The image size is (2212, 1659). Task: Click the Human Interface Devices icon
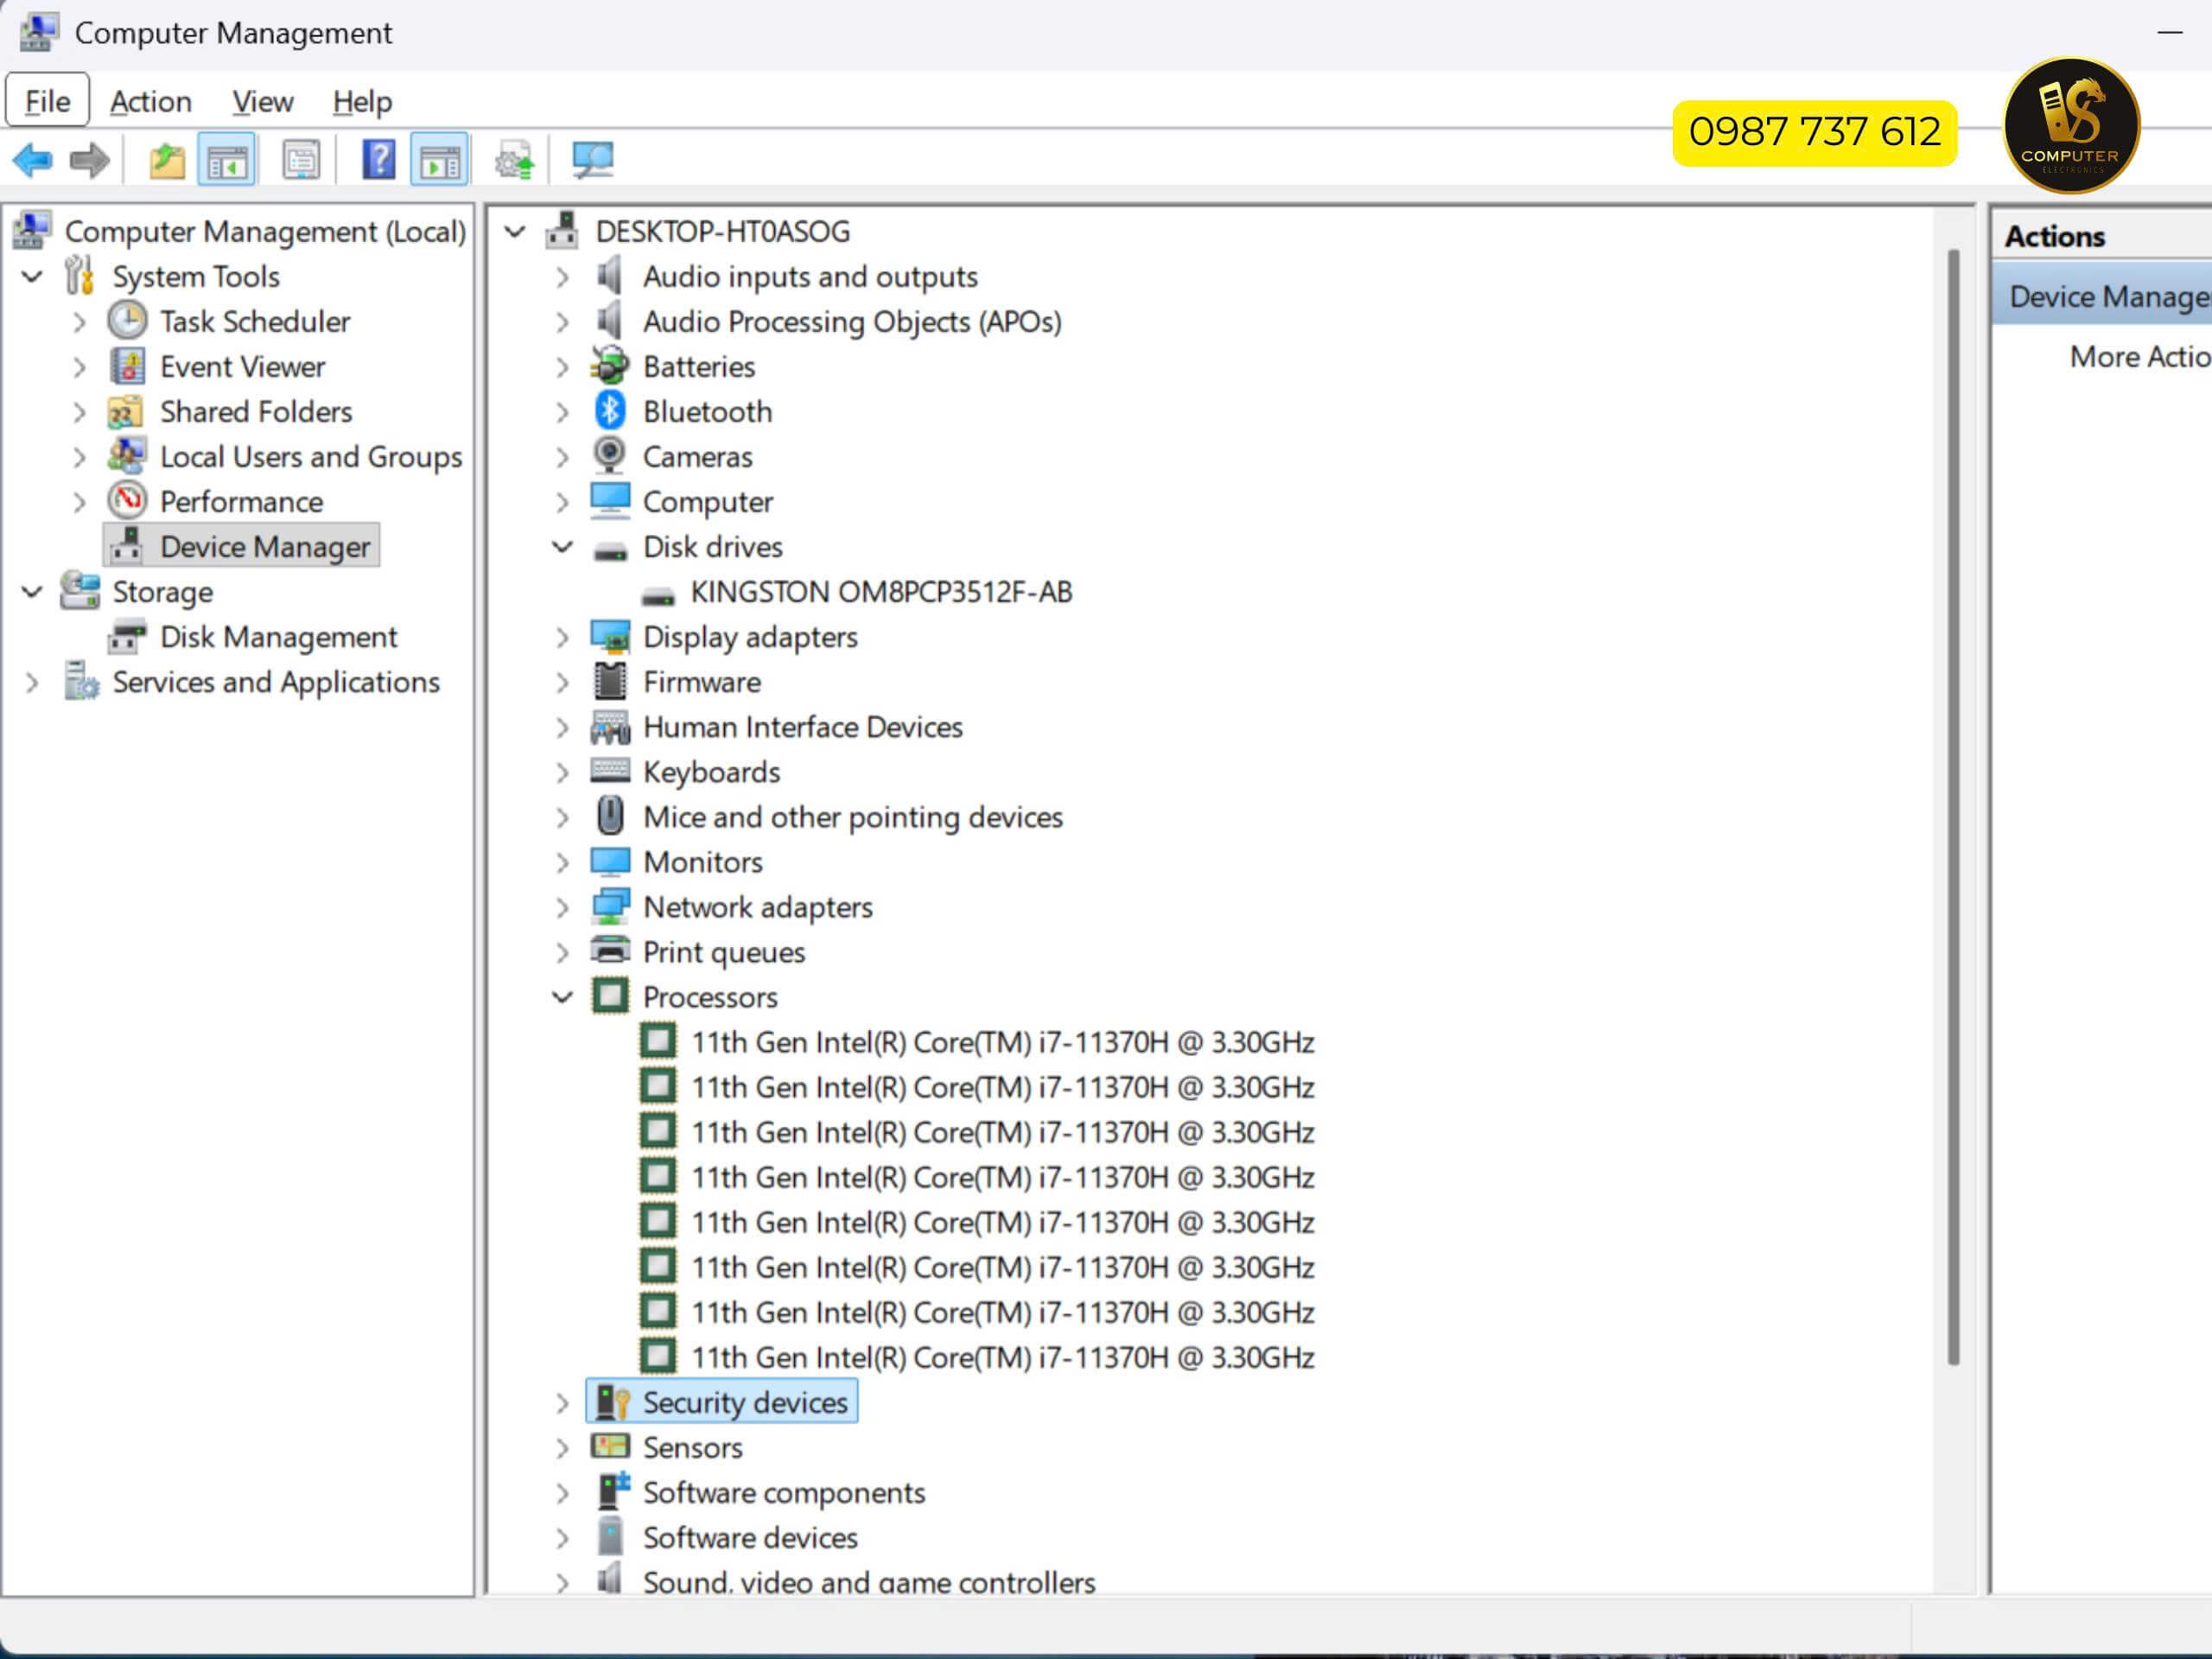pos(610,727)
